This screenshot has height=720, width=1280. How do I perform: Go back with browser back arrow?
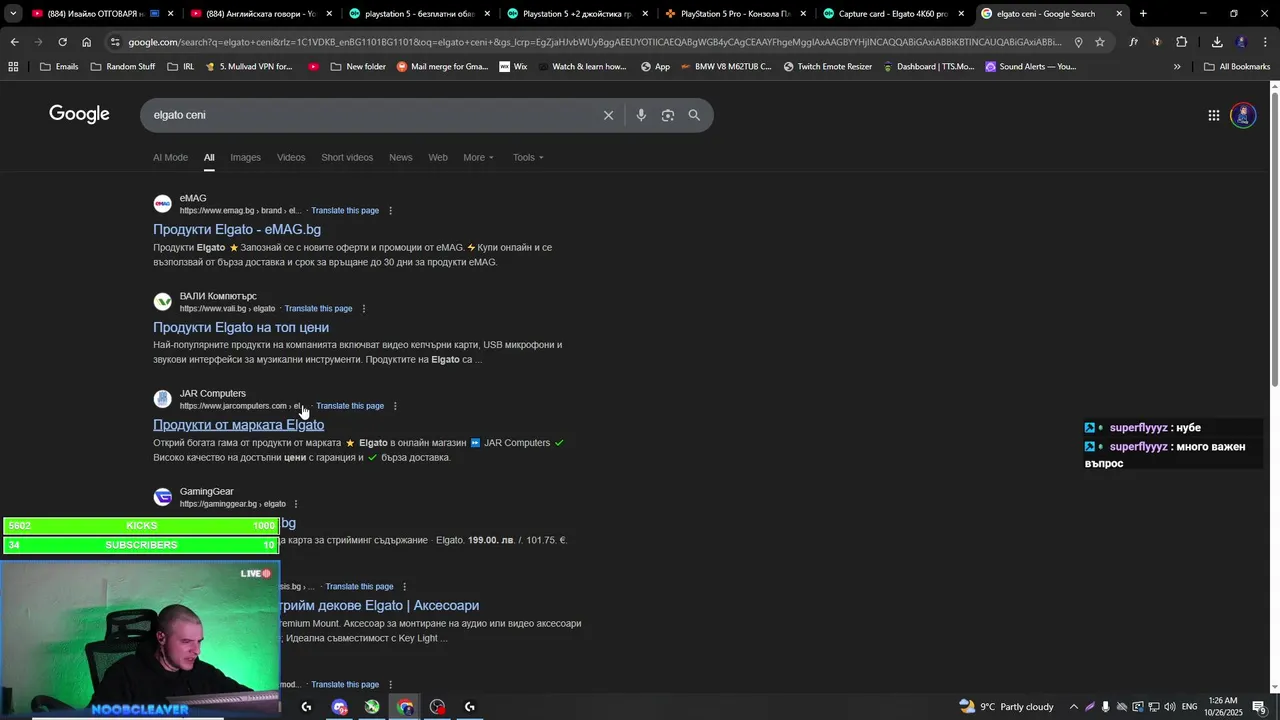(14, 42)
